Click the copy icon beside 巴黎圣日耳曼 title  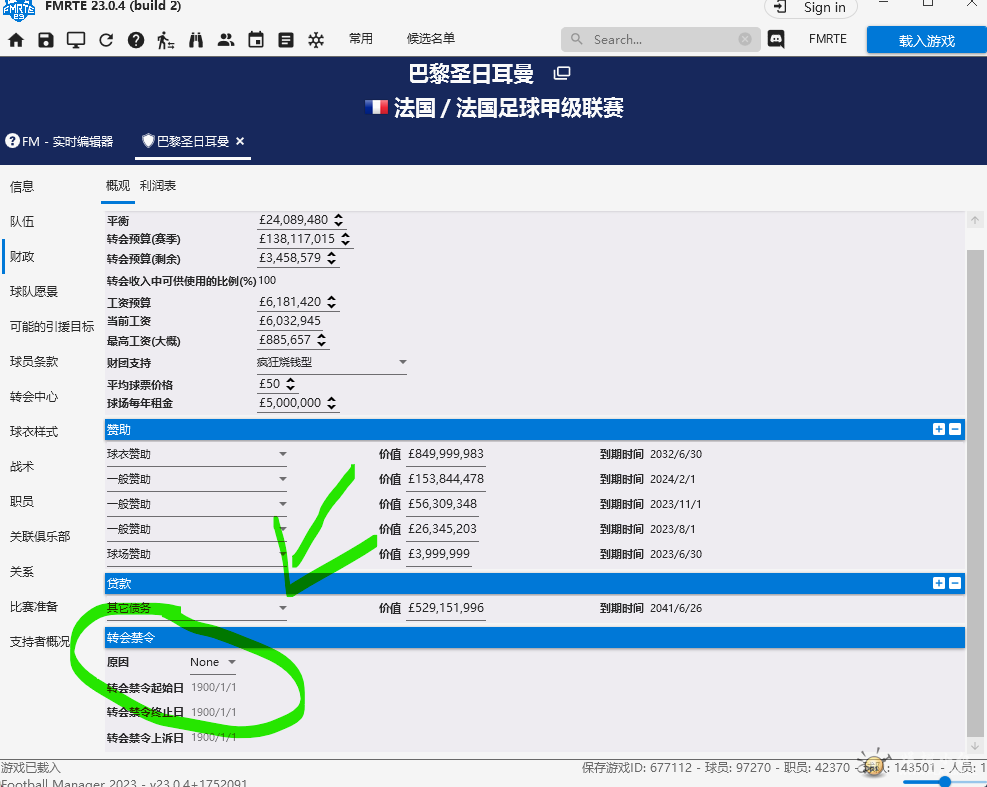click(x=562, y=73)
